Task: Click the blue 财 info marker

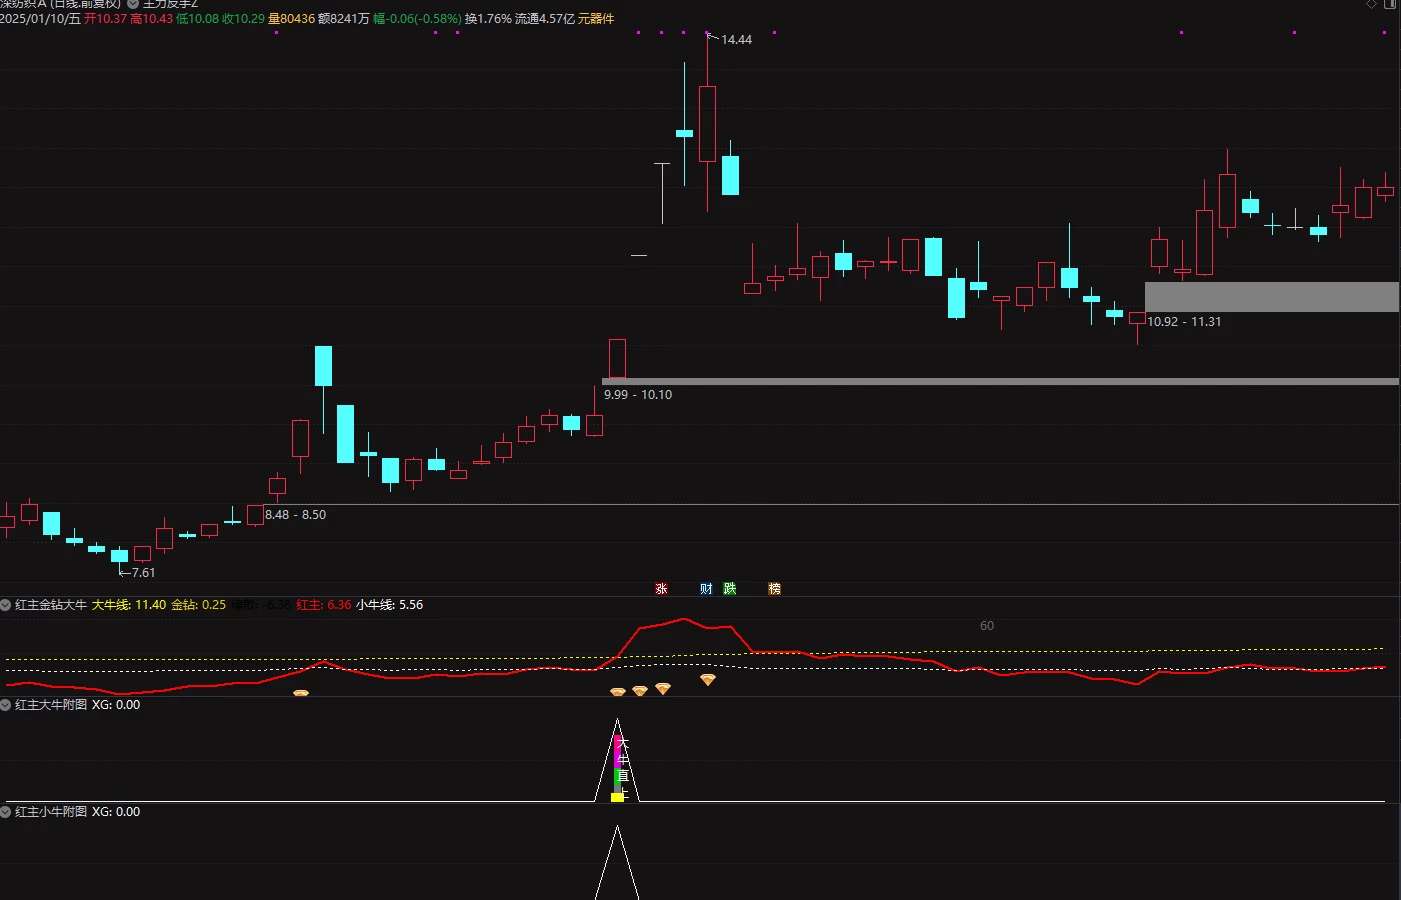Action: (706, 589)
